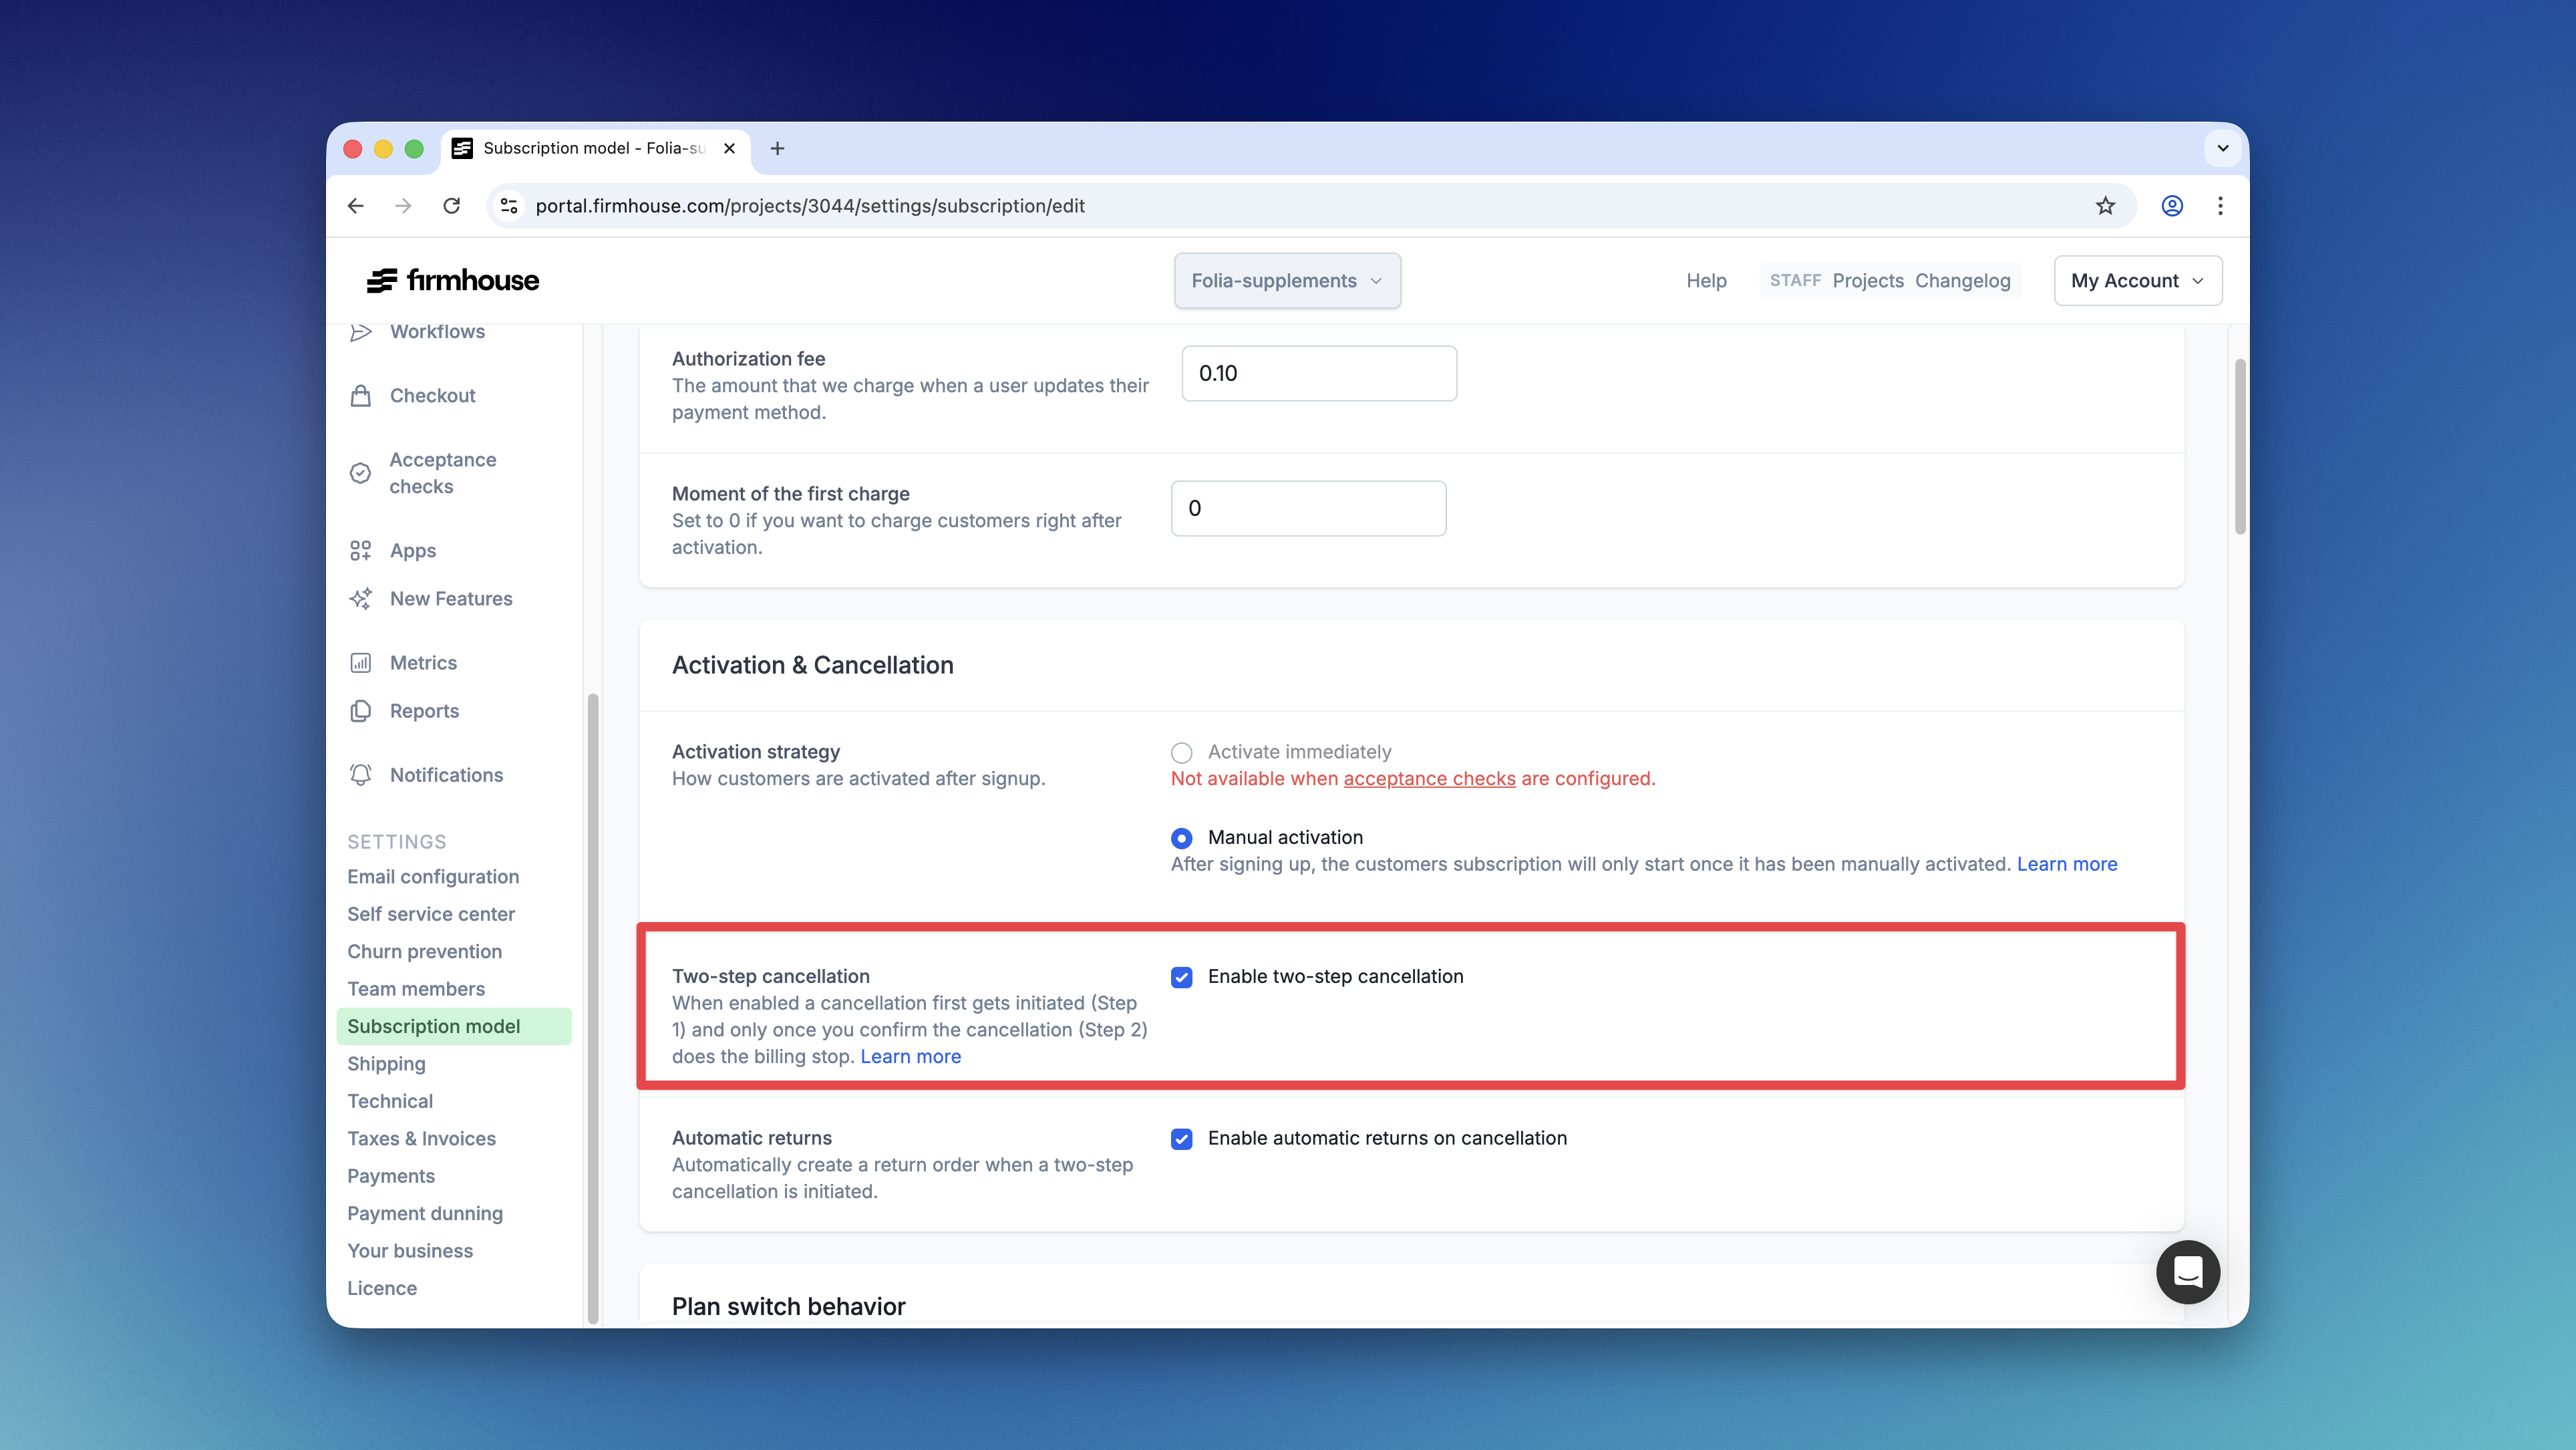
Task: Open the Workflows section in the sidebar
Action: click(x=437, y=331)
